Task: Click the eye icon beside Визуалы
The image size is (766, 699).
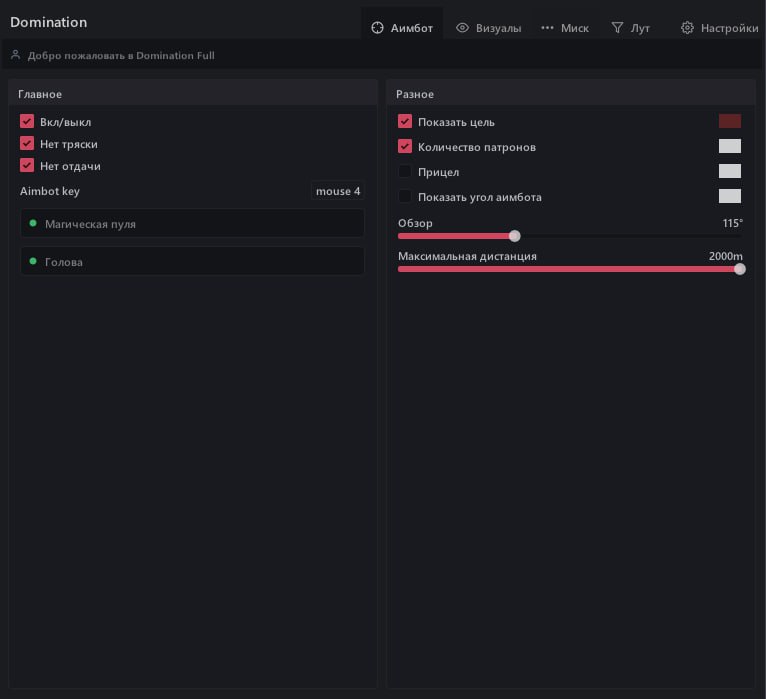Action: [462, 28]
